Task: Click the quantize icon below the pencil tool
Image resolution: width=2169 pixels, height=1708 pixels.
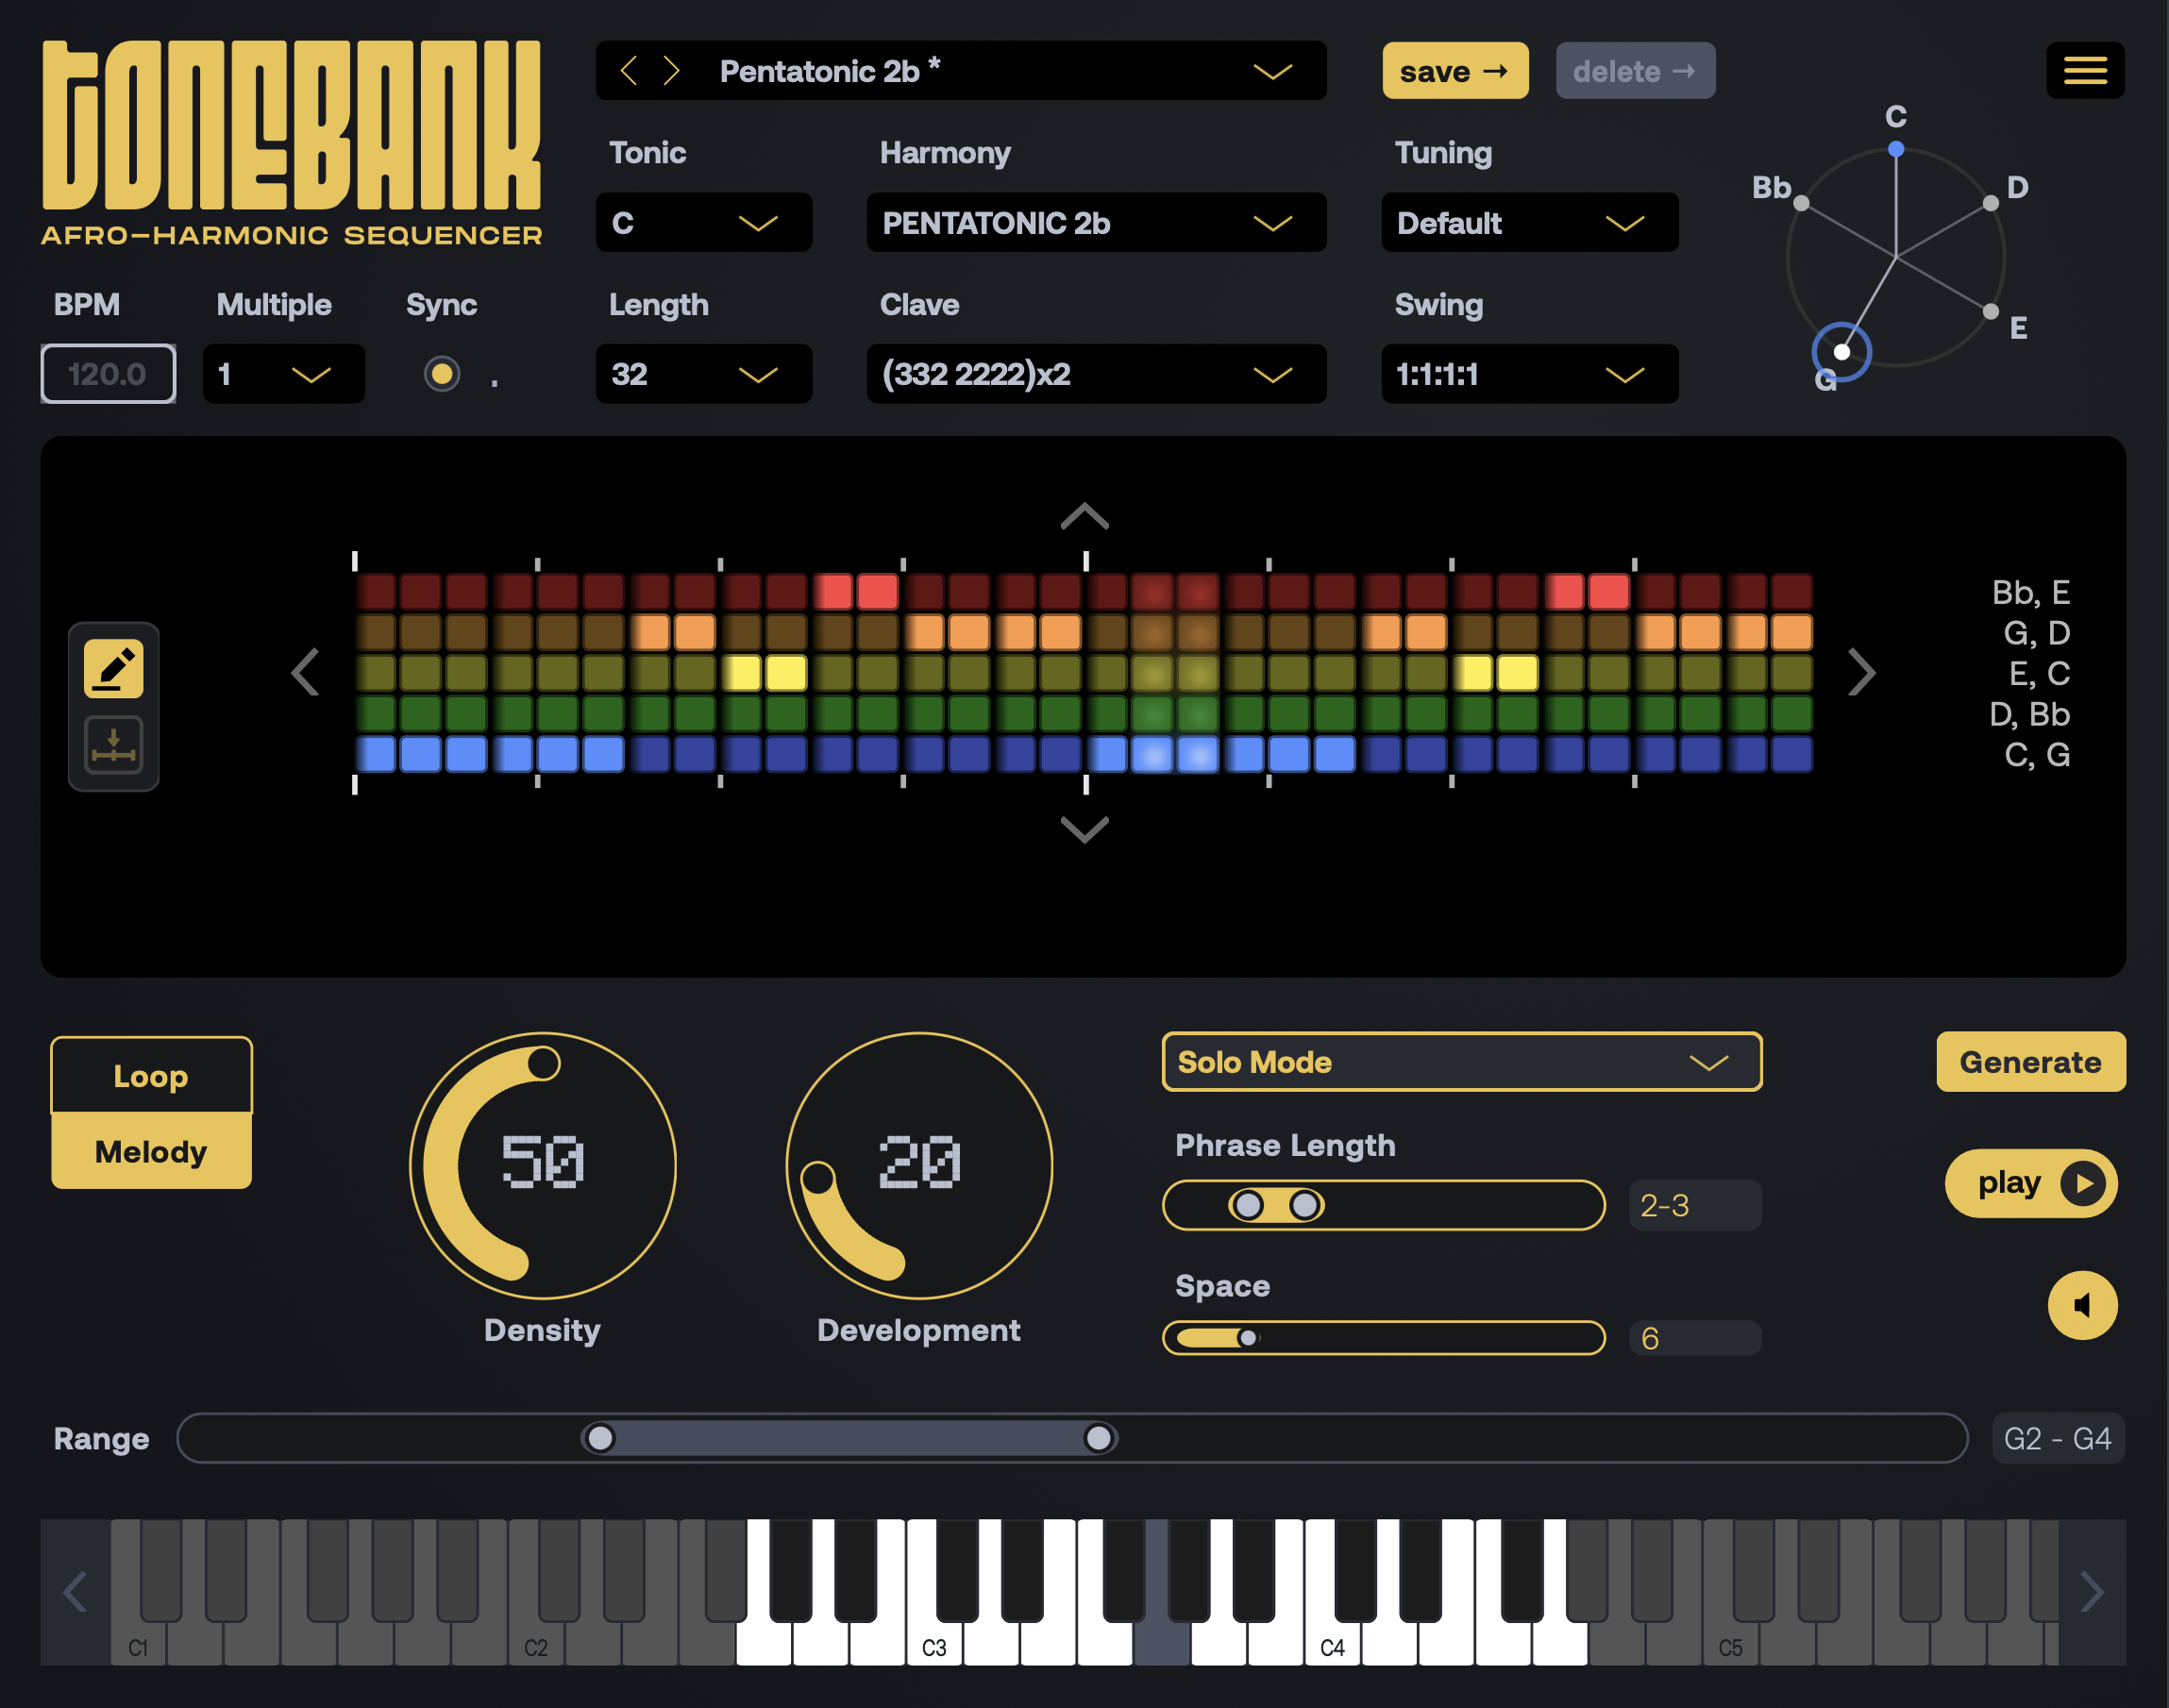Action: pyautogui.click(x=113, y=745)
